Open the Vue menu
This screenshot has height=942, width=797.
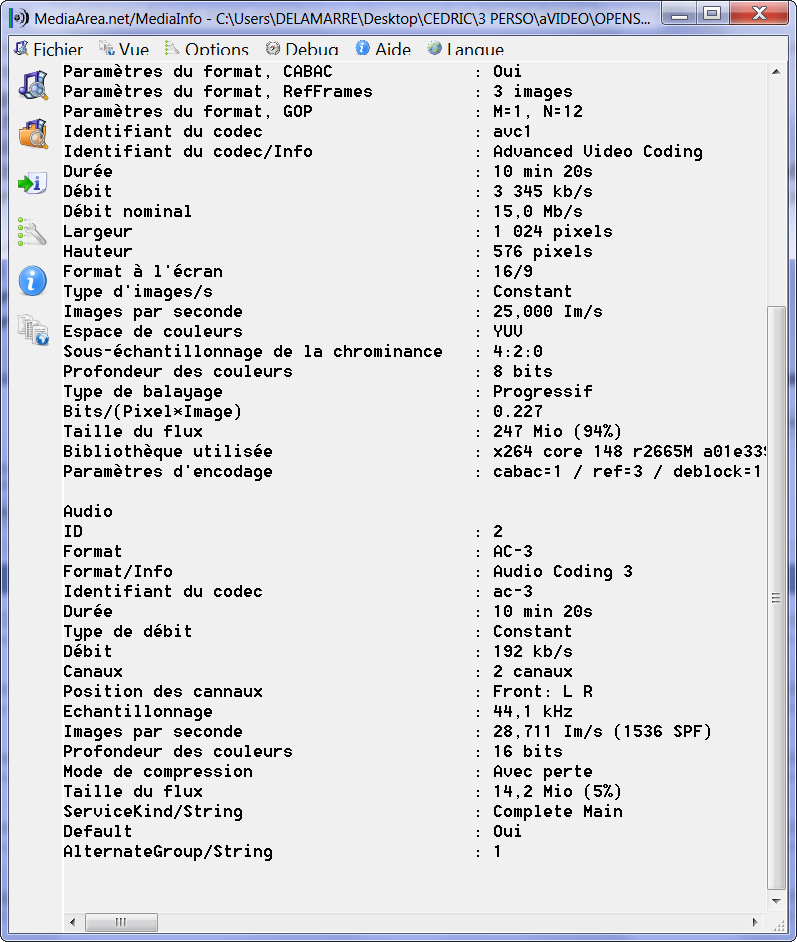[x=124, y=49]
